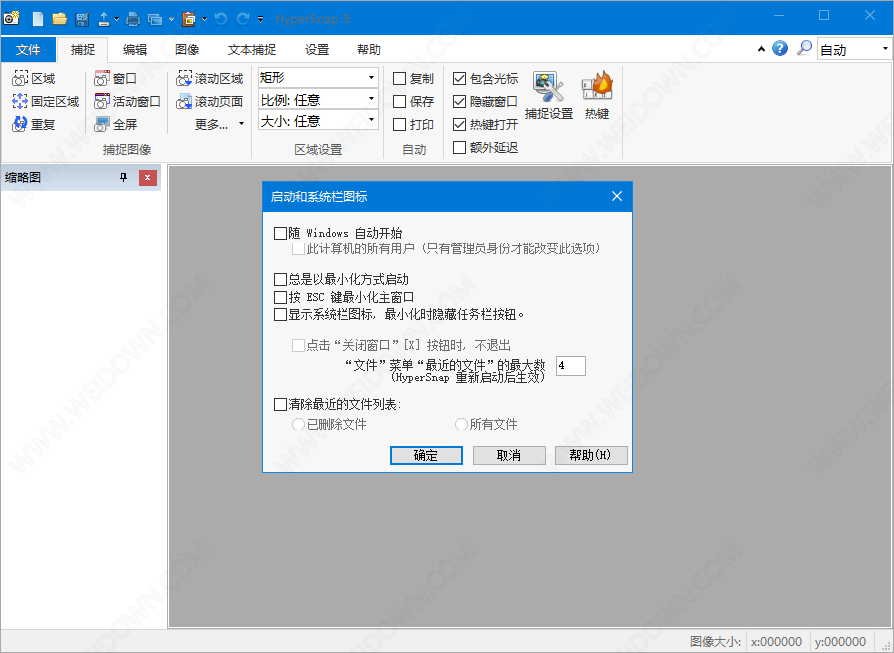Start 滚动页面 scrolling page capture
894x653 pixels.
click(x=210, y=102)
